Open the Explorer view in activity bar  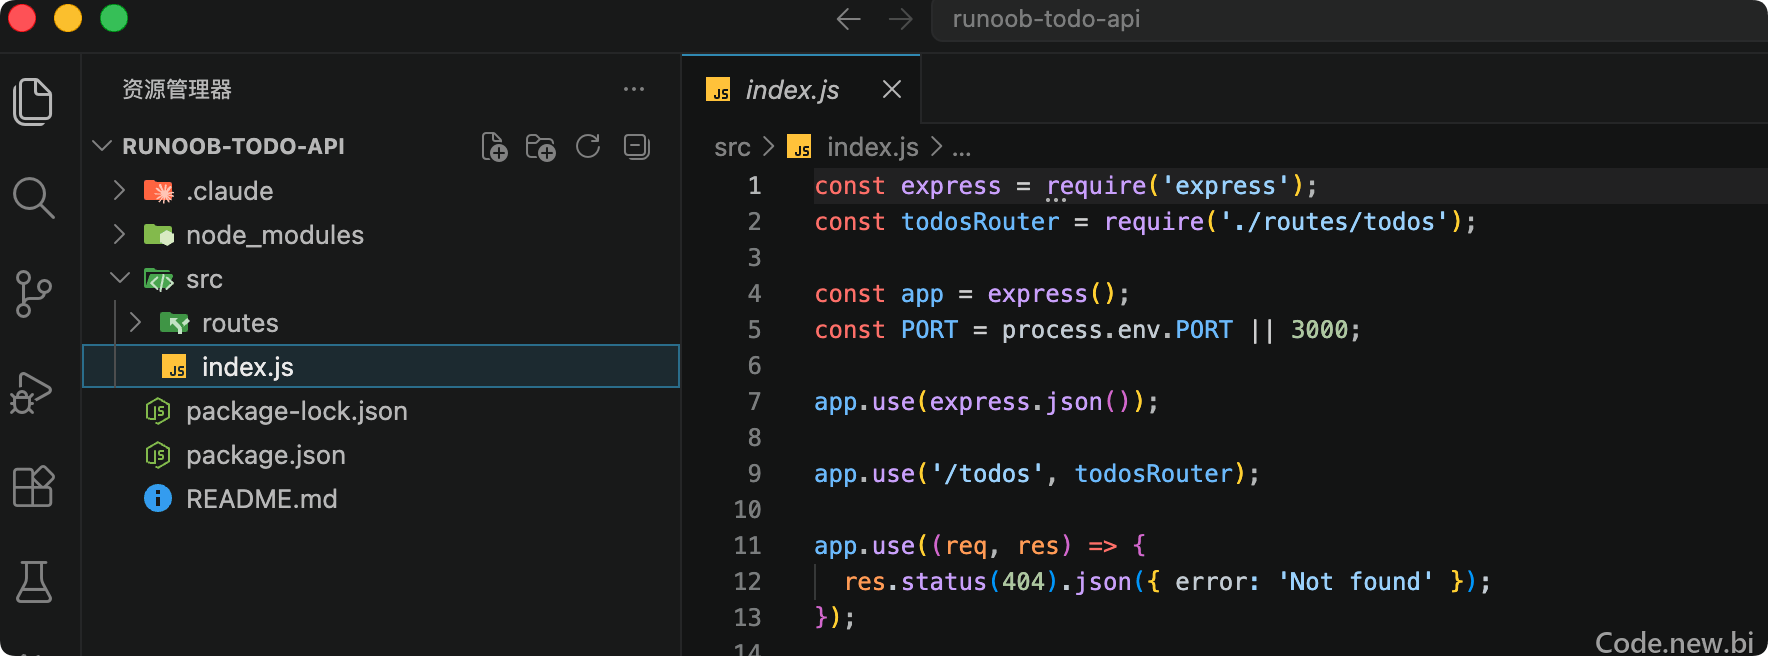click(x=33, y=101)
